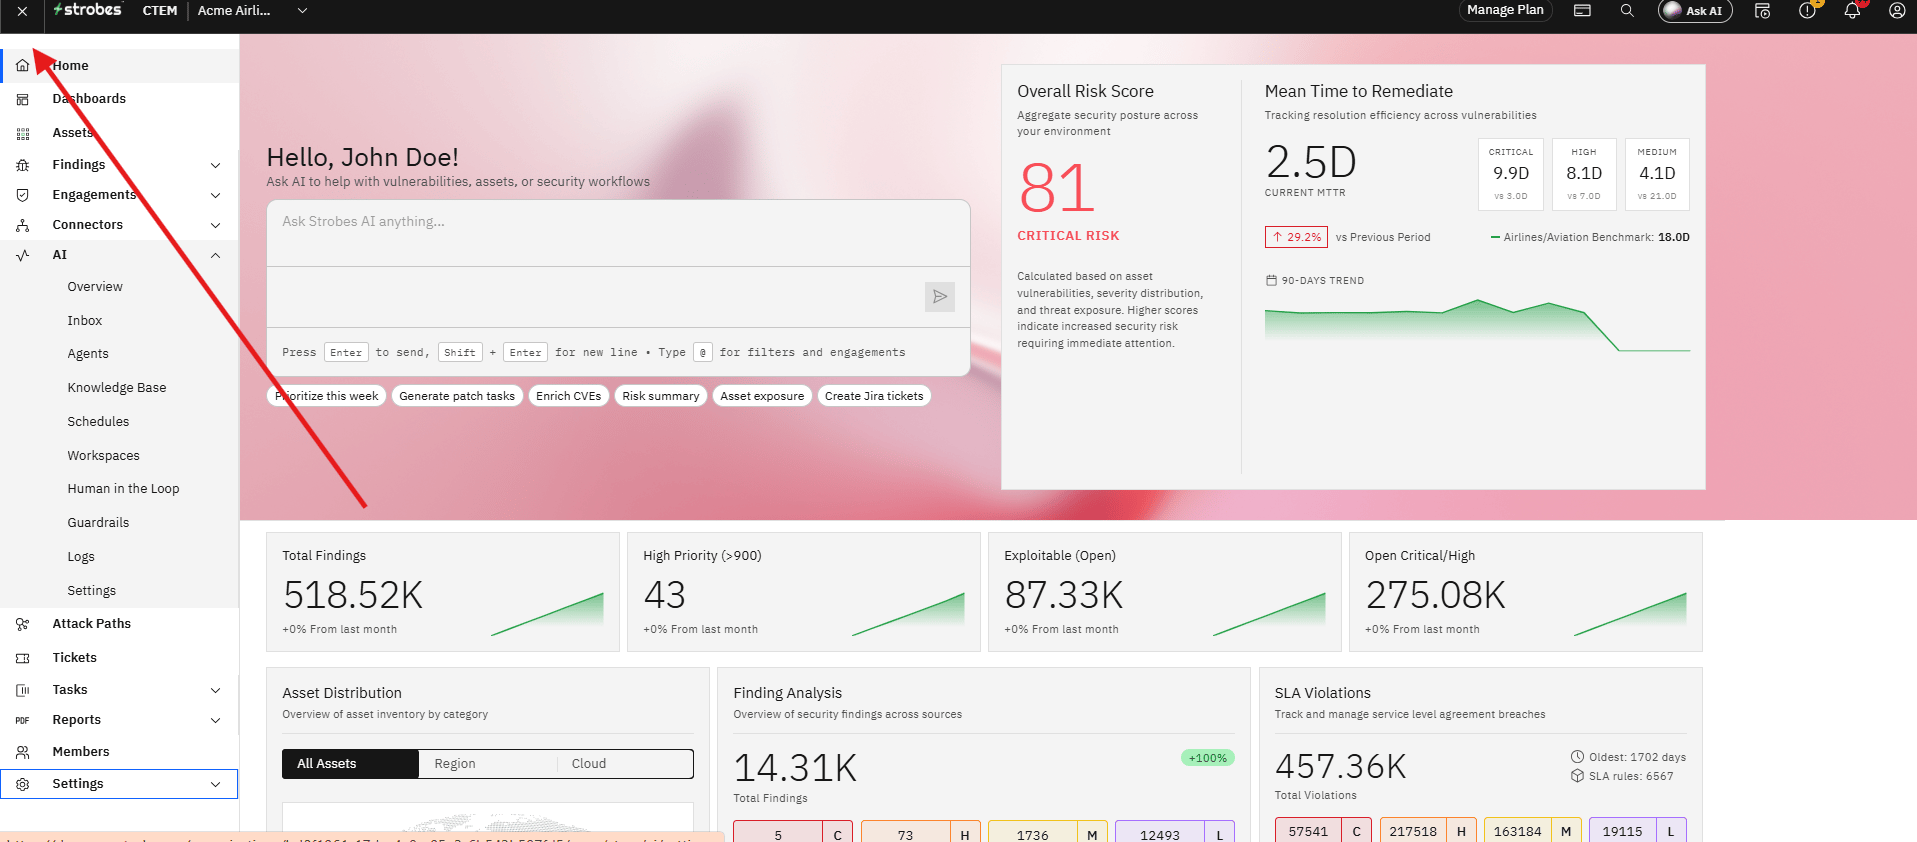
Task: Open the scheduled runs window icon
Action: (x=1762, y=11)
